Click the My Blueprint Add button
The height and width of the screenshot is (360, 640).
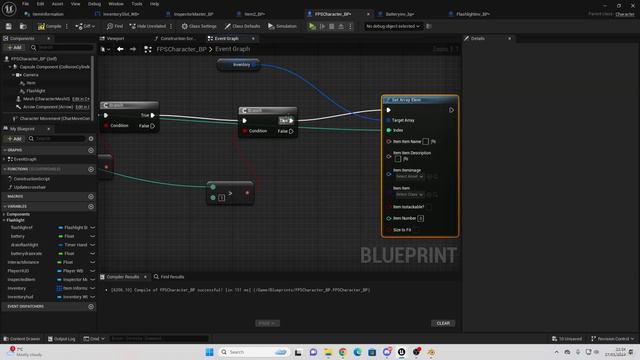pos(15,139)
